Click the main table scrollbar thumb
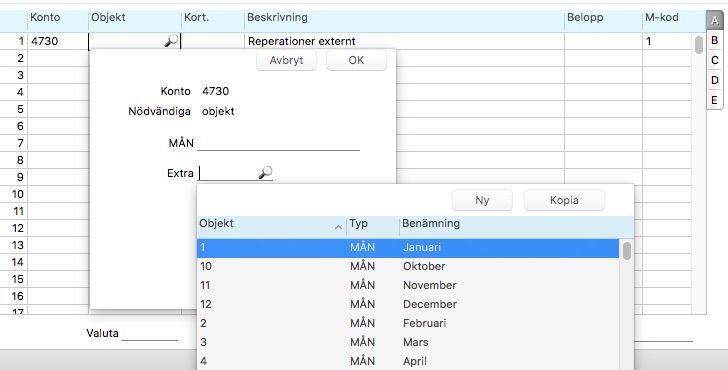Image resolution: width=728 pixels, height=370 pixels. (x=699, y=45)
